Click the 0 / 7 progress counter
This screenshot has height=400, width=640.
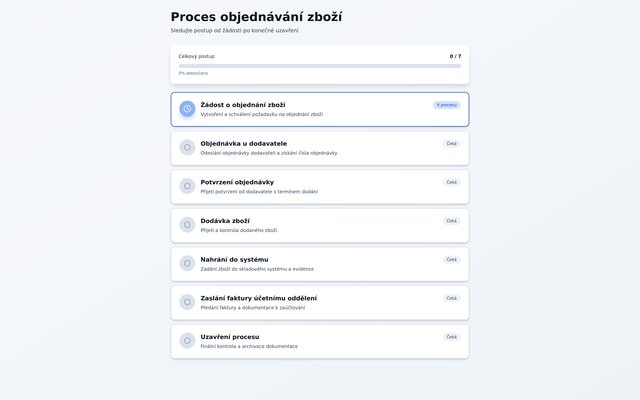tap(455, 57)
